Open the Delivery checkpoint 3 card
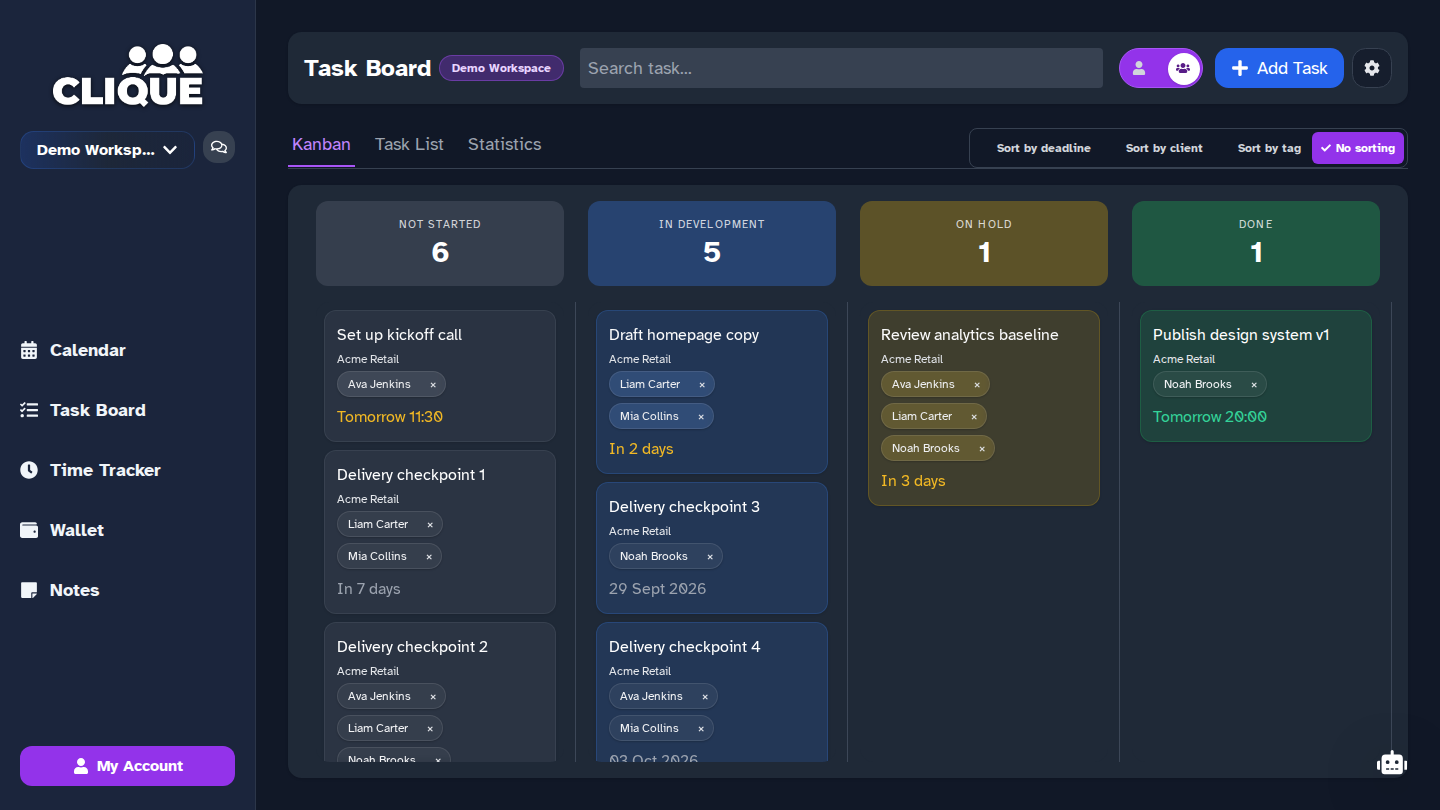The image size is (1440, 810). pos(712,548)
